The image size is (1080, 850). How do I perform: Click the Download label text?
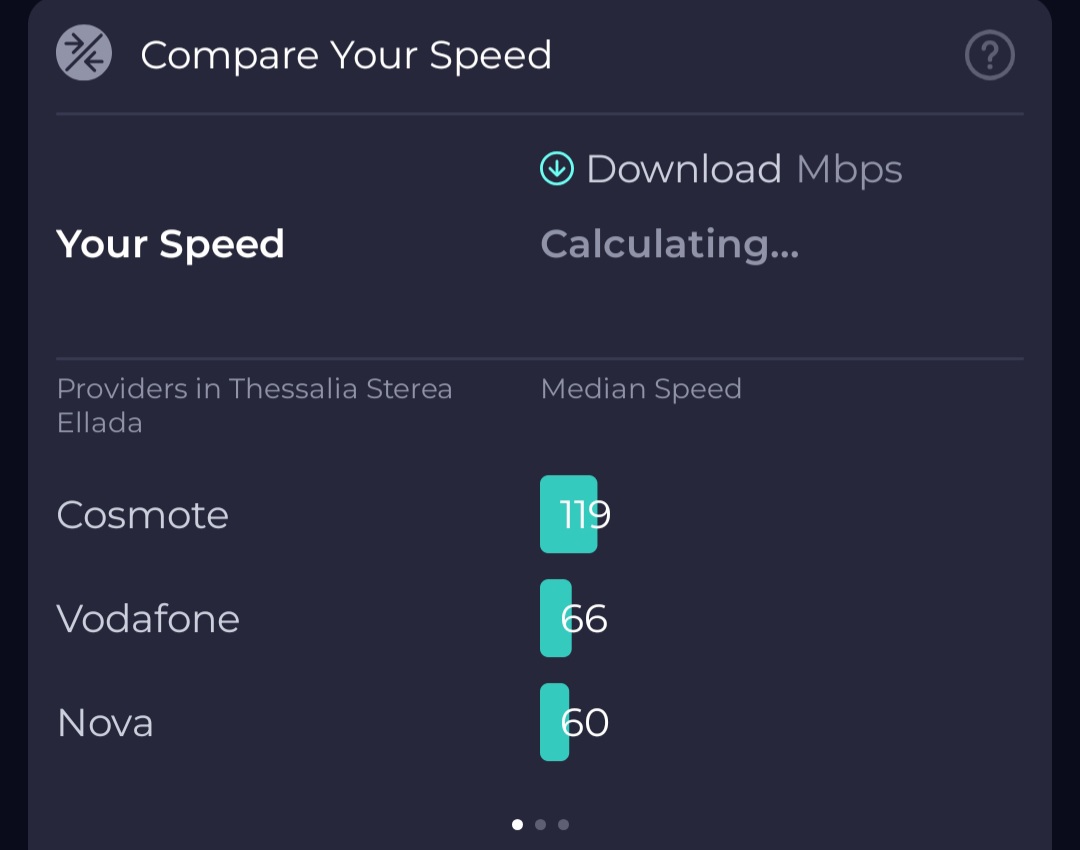tap(684, 169)
